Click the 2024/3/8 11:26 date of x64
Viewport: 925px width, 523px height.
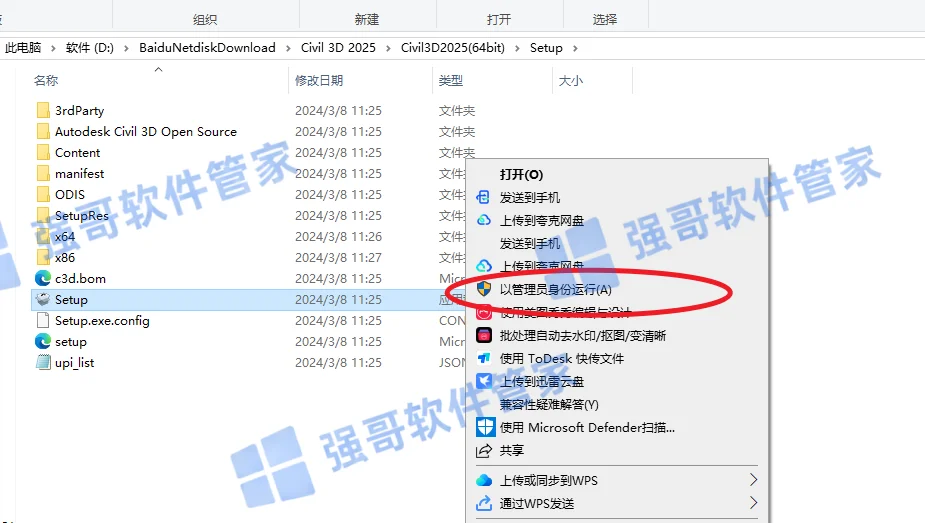click(338, 237)
